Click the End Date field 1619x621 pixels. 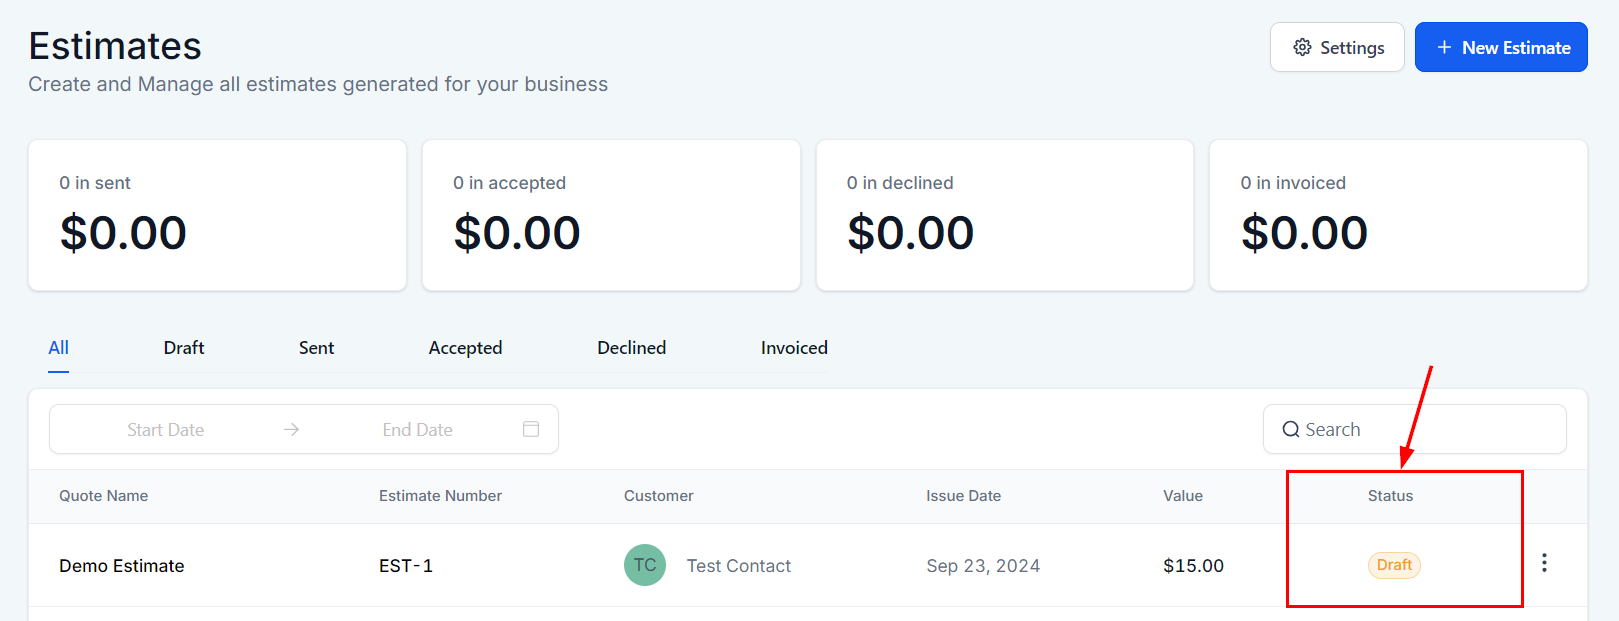(418, 429)
